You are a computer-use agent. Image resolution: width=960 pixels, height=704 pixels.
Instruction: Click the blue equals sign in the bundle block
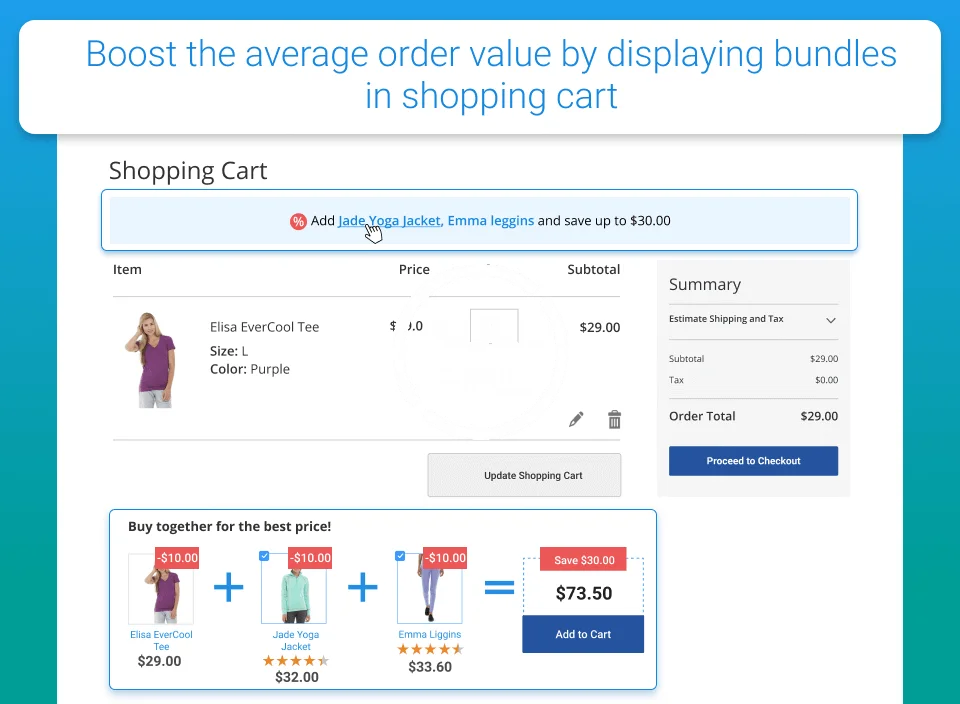(x=498, y=588)
